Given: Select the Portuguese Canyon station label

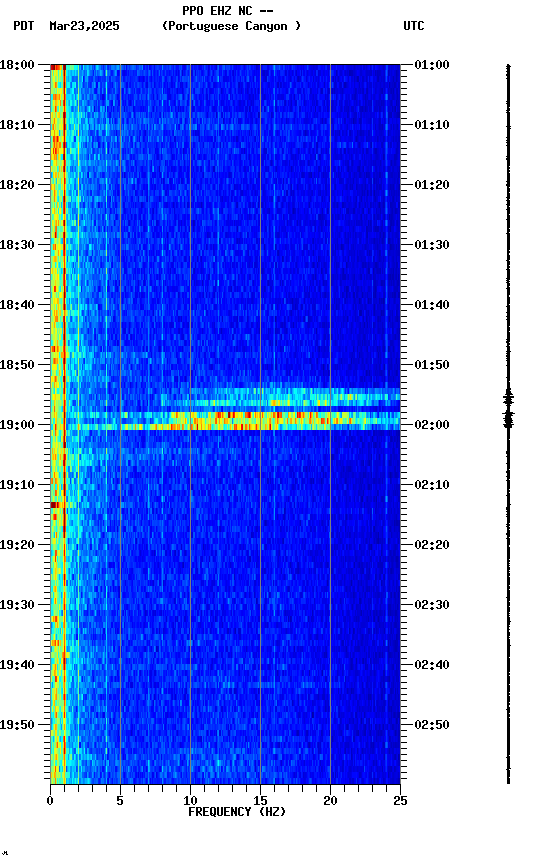Looking at the screenshot, I should click(x=231, y=26).
